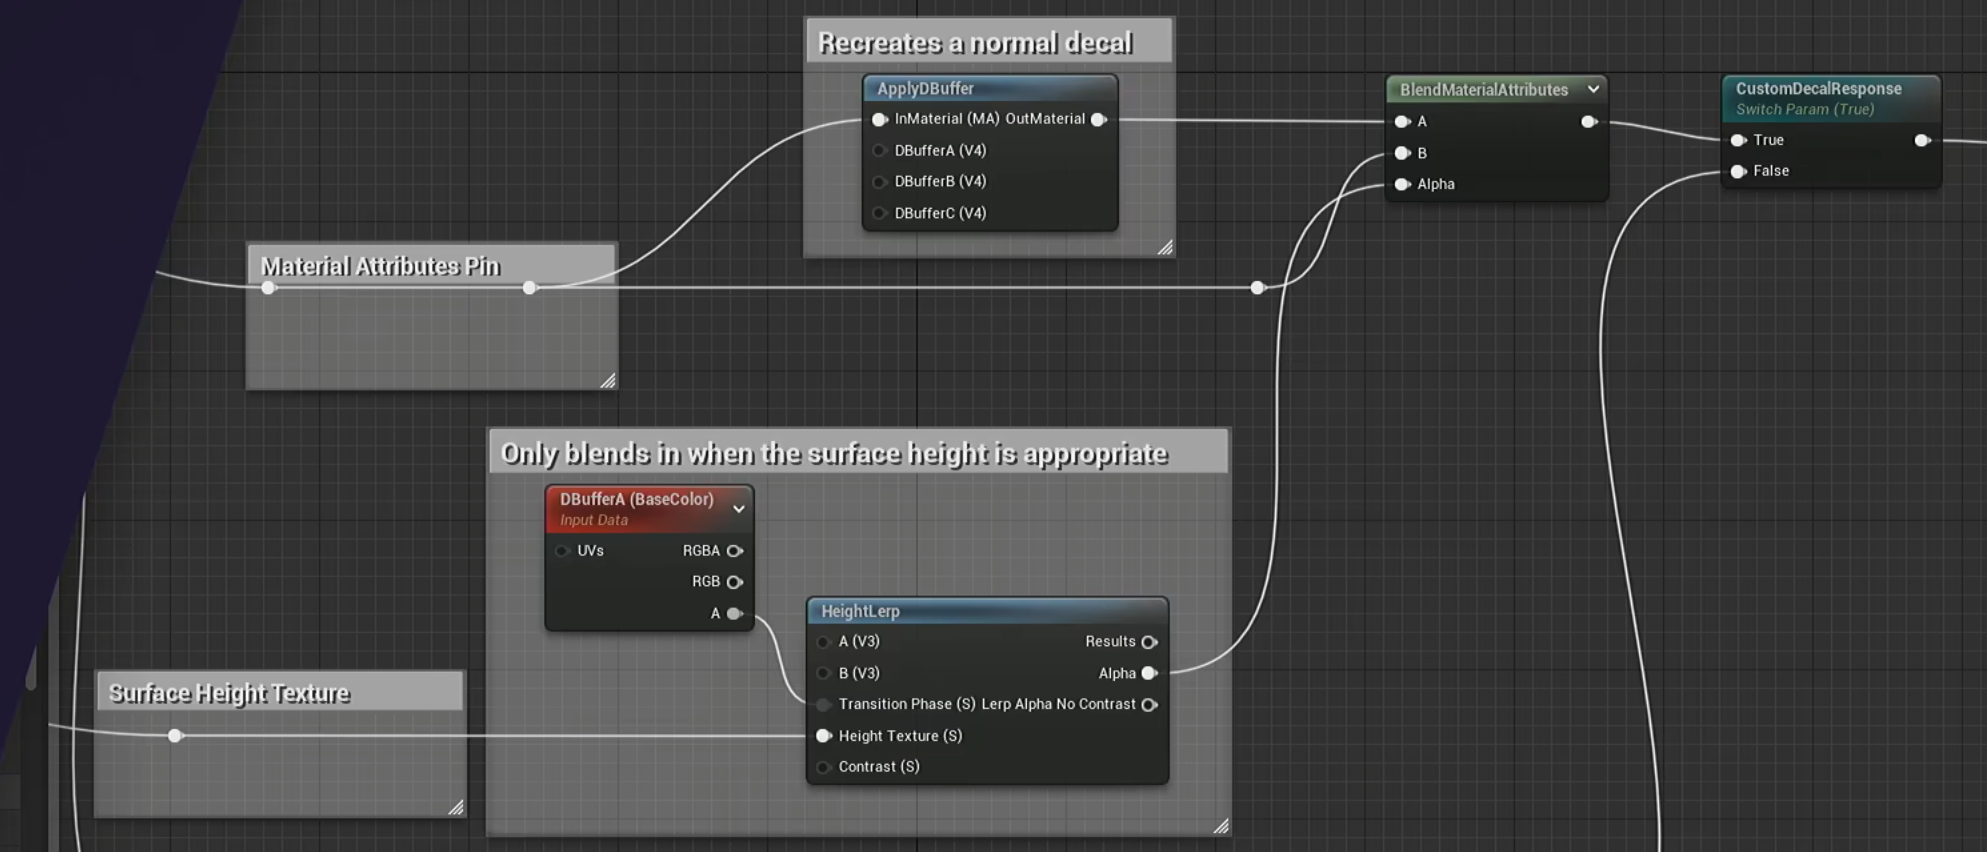Select the HeightLerp node title bar
This screenshot has width=1987, height=852.
(x=987, y=611)
